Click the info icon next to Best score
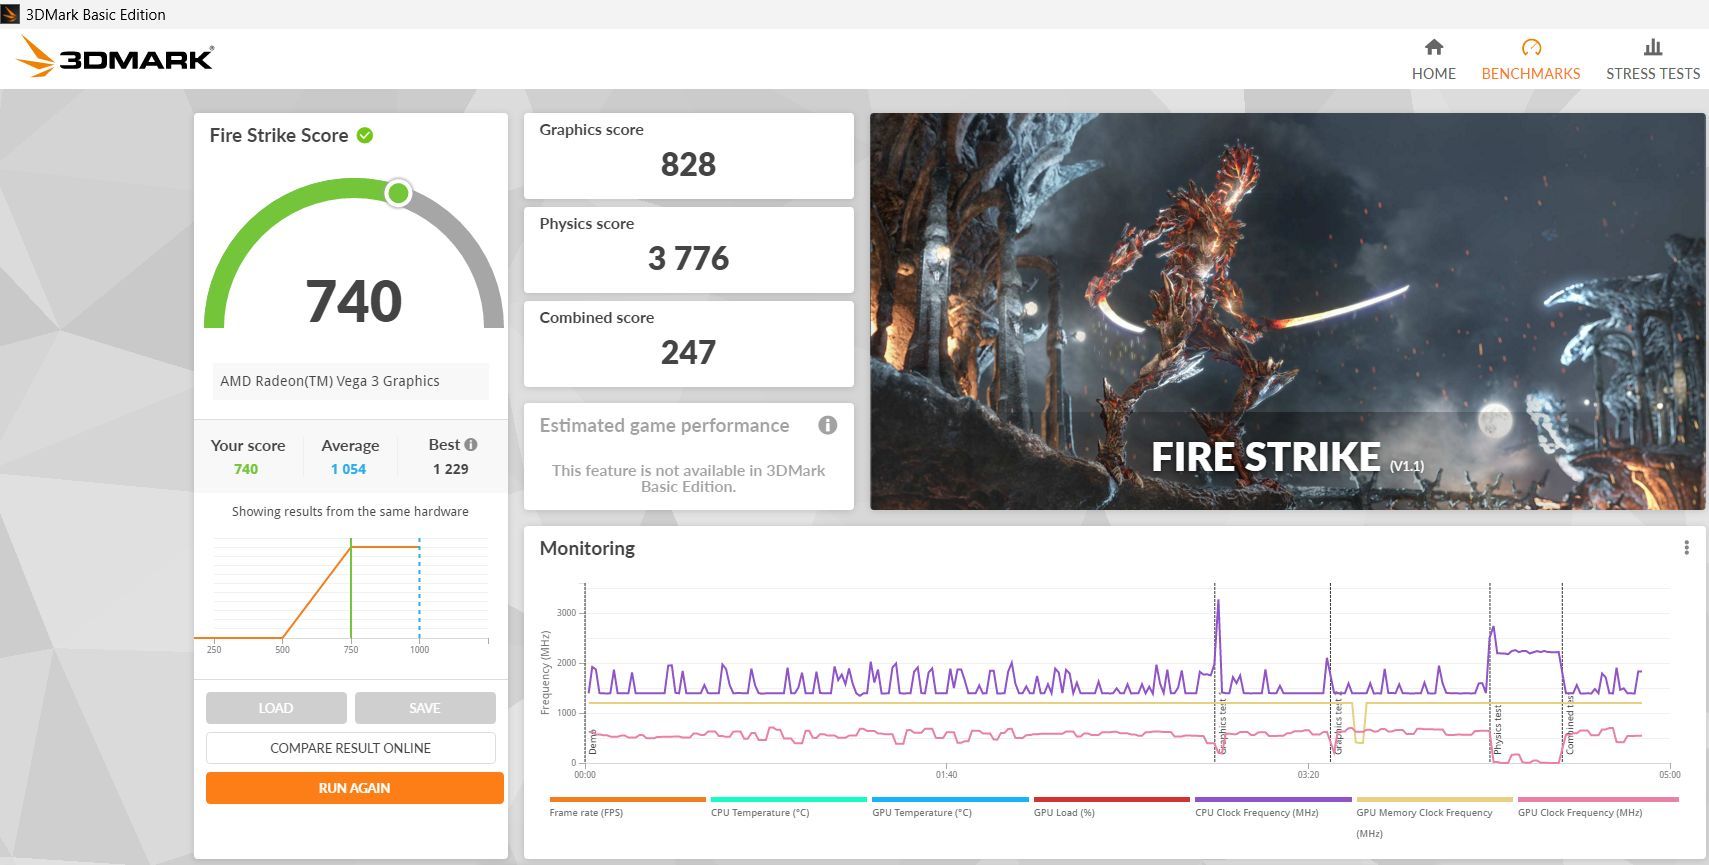 pyautogui.click(x=471, y=444)
